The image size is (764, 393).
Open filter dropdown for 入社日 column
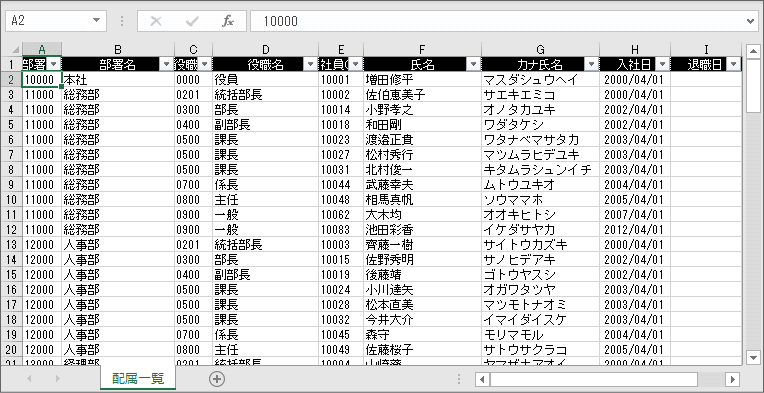(662, 64)
